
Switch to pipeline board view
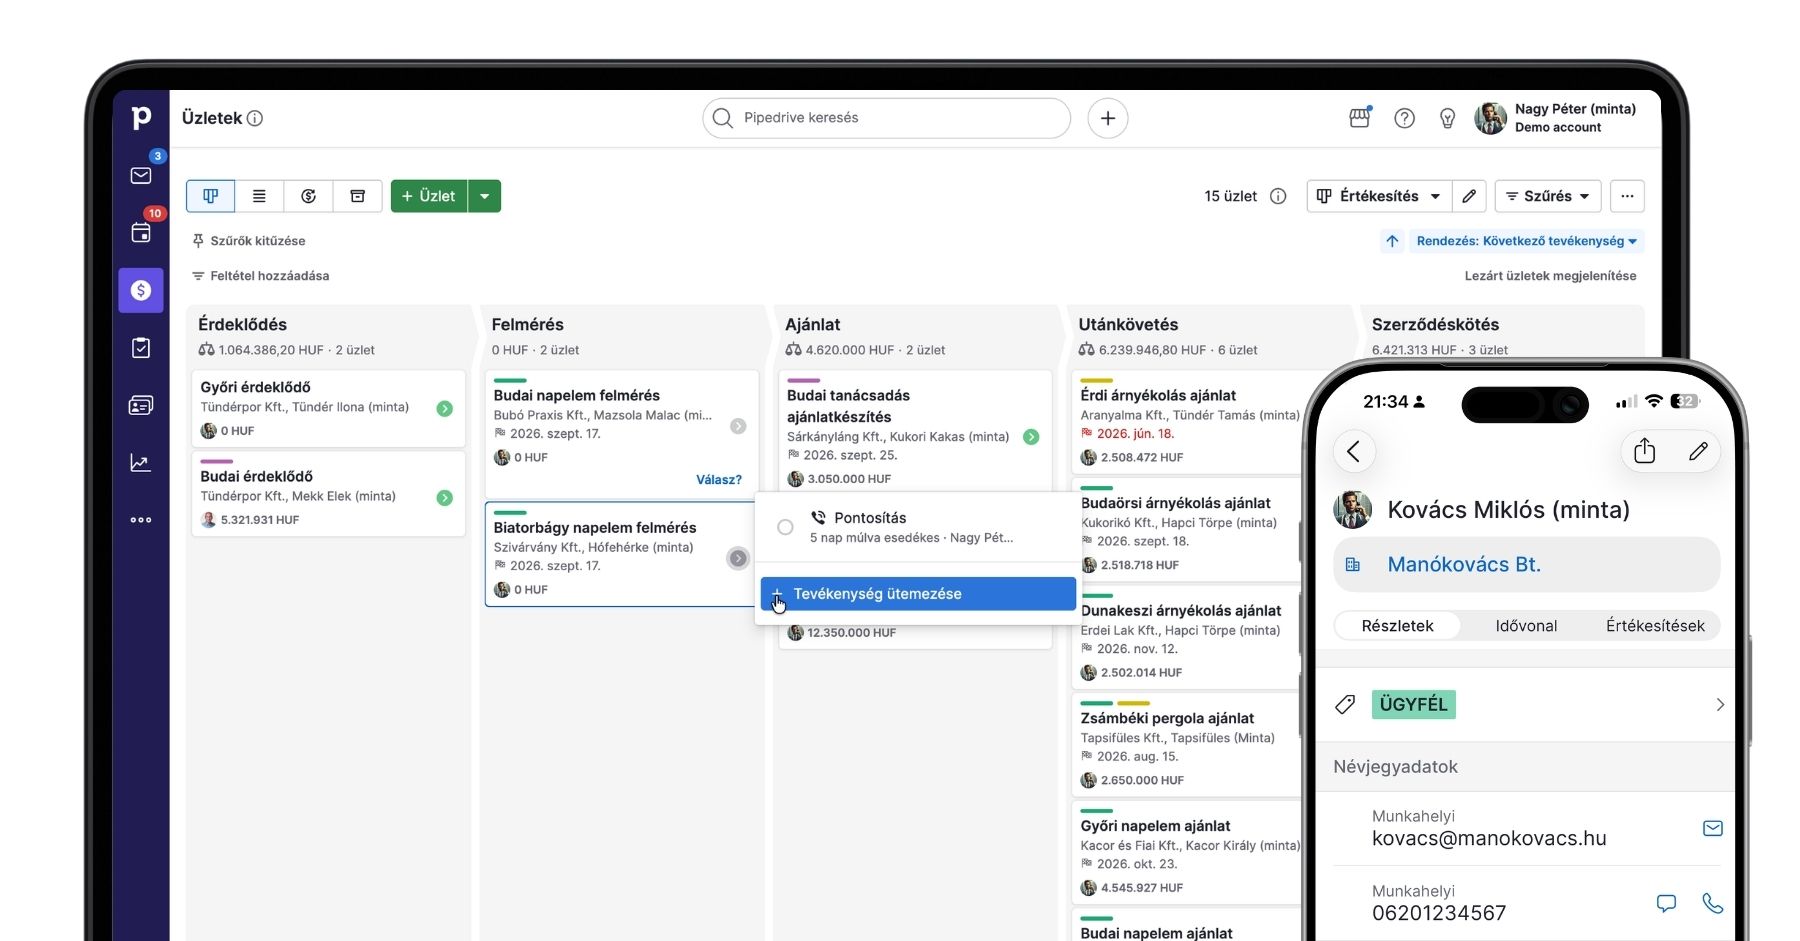coord(211,196)
